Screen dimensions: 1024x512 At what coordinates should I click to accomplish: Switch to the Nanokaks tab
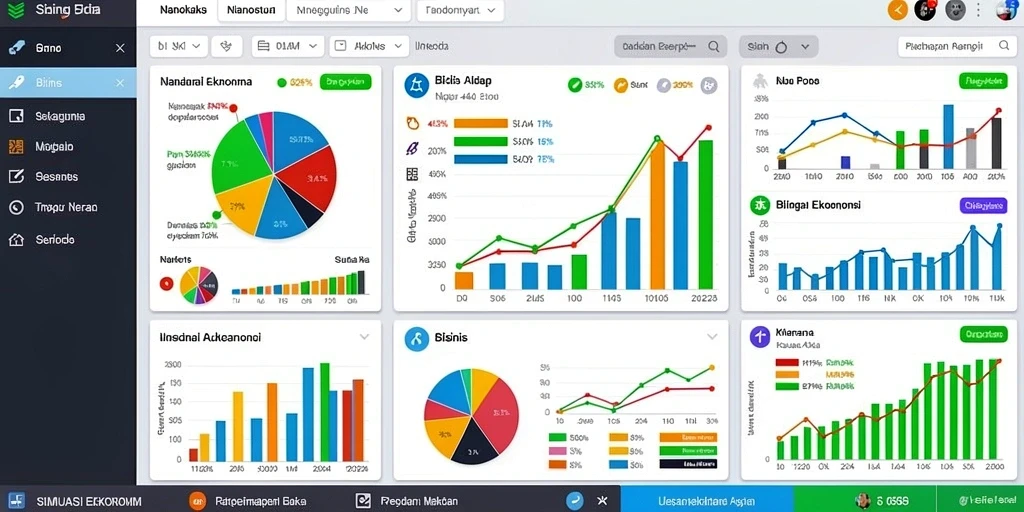click(x=183, y=10)
